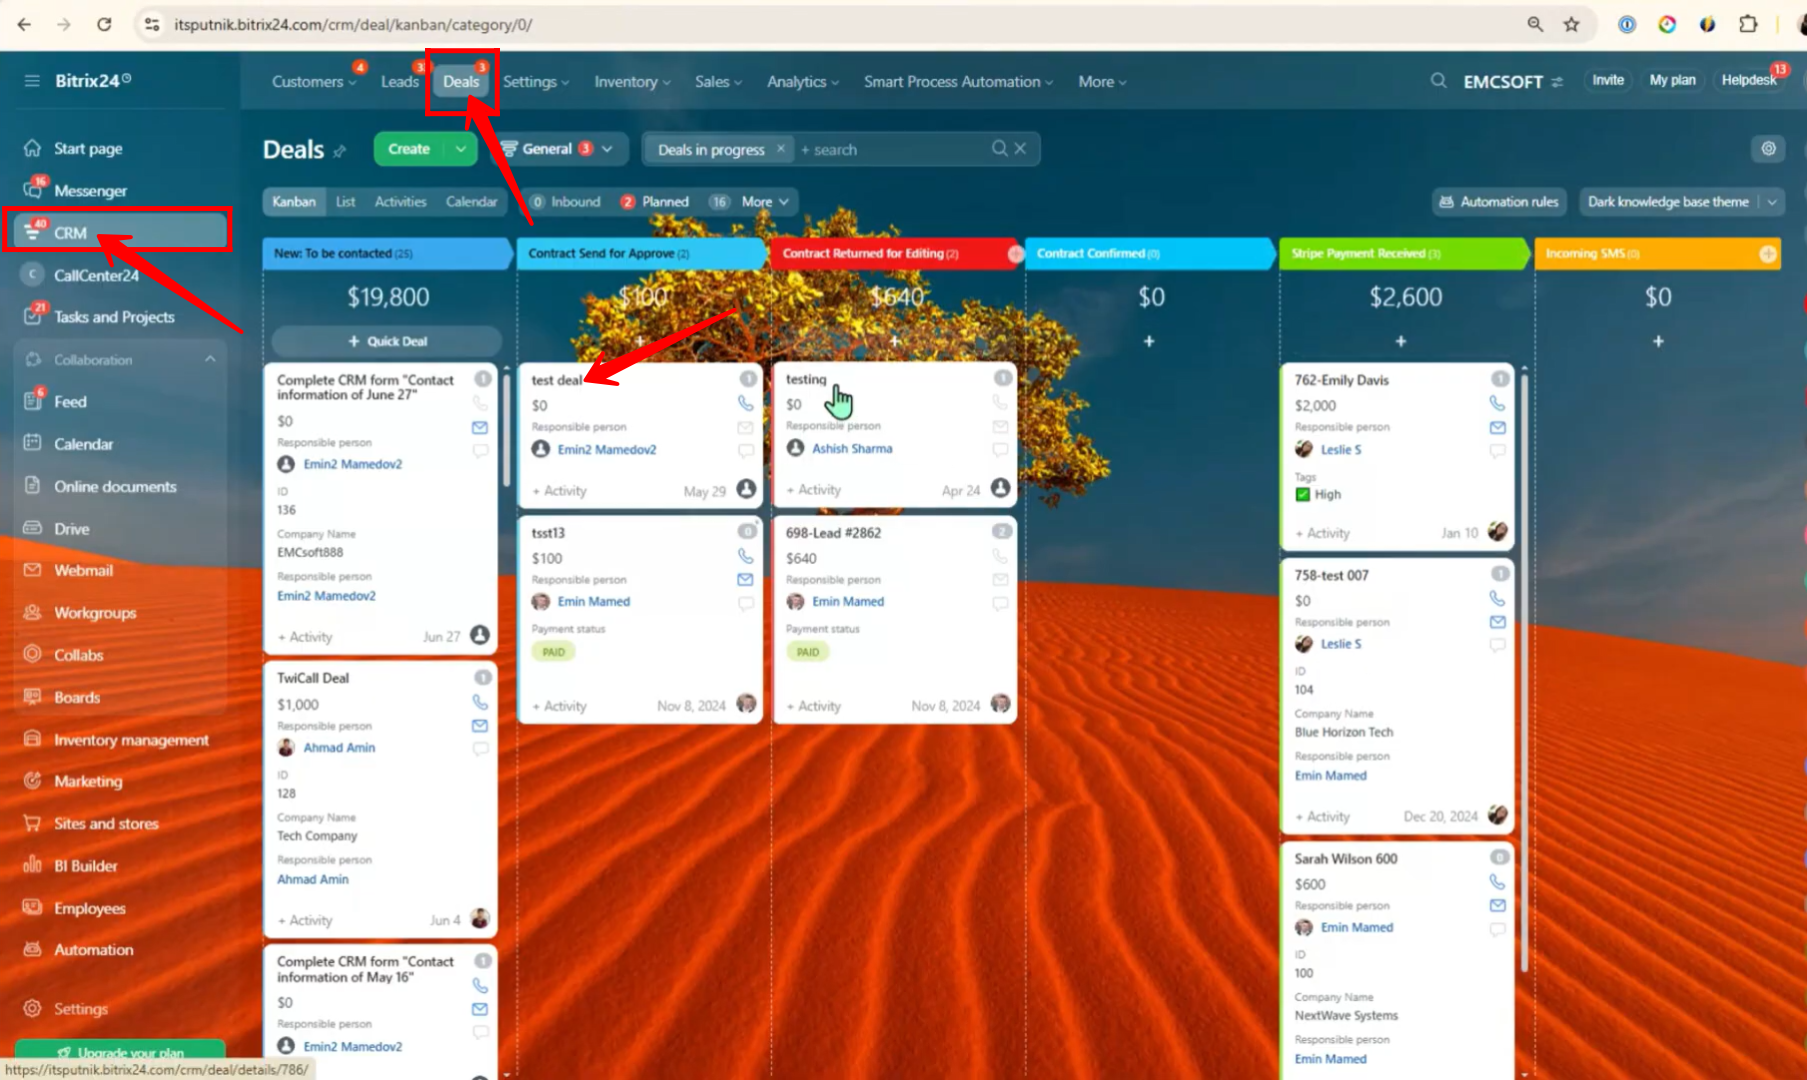Open Tasks and Projects in sidebar

click(x=114, y=317)
